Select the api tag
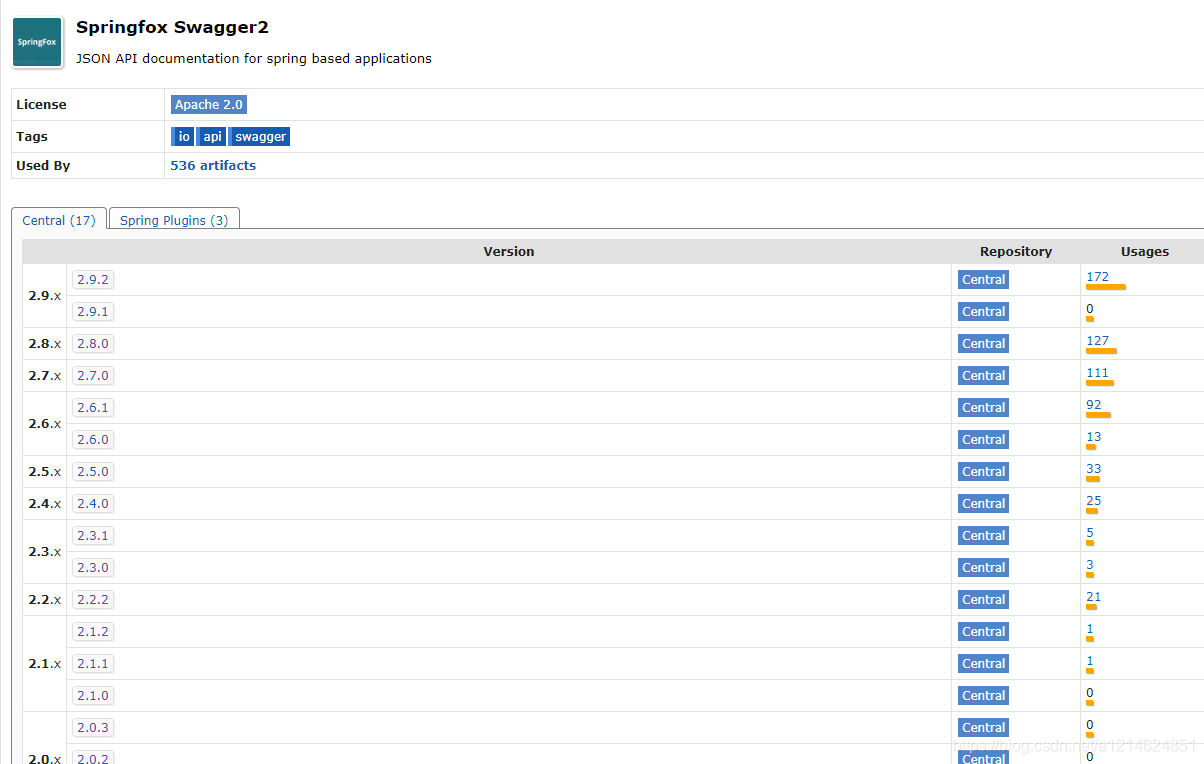The width and height of the screenshot is (1204, 764). coord(213,137)
